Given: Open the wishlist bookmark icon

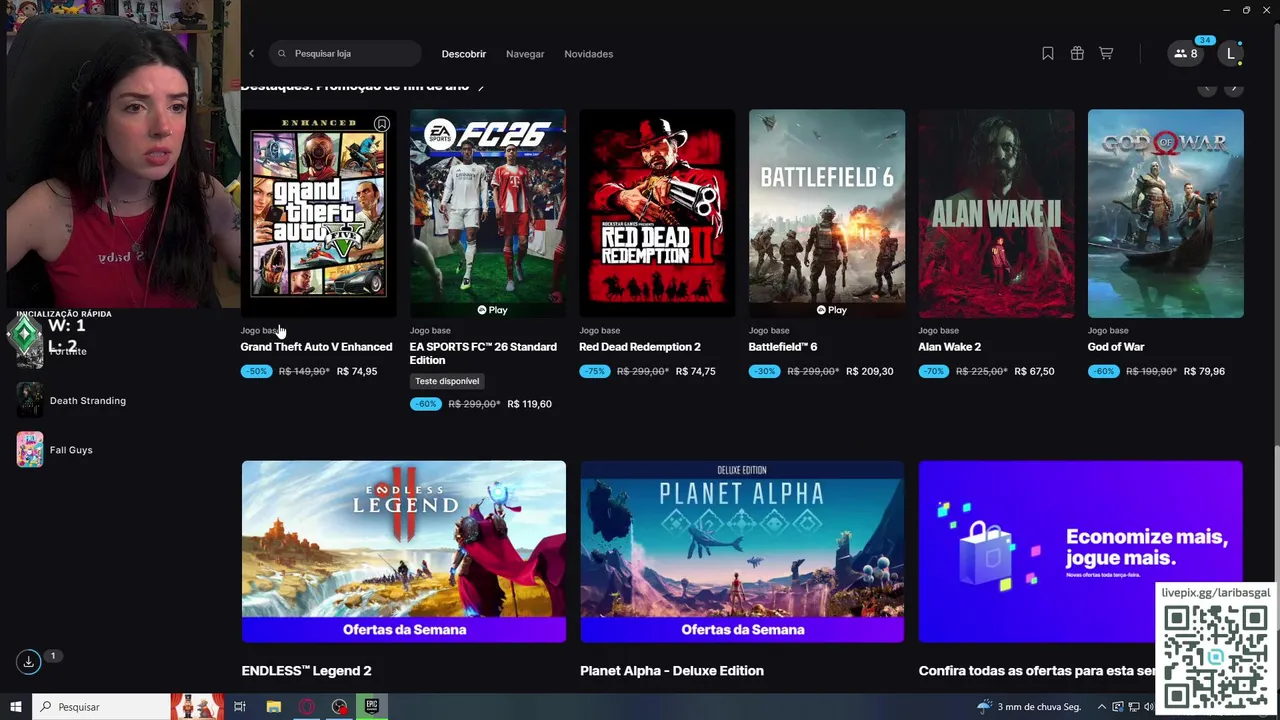Looking at the screenshot, I should 1048,54.
